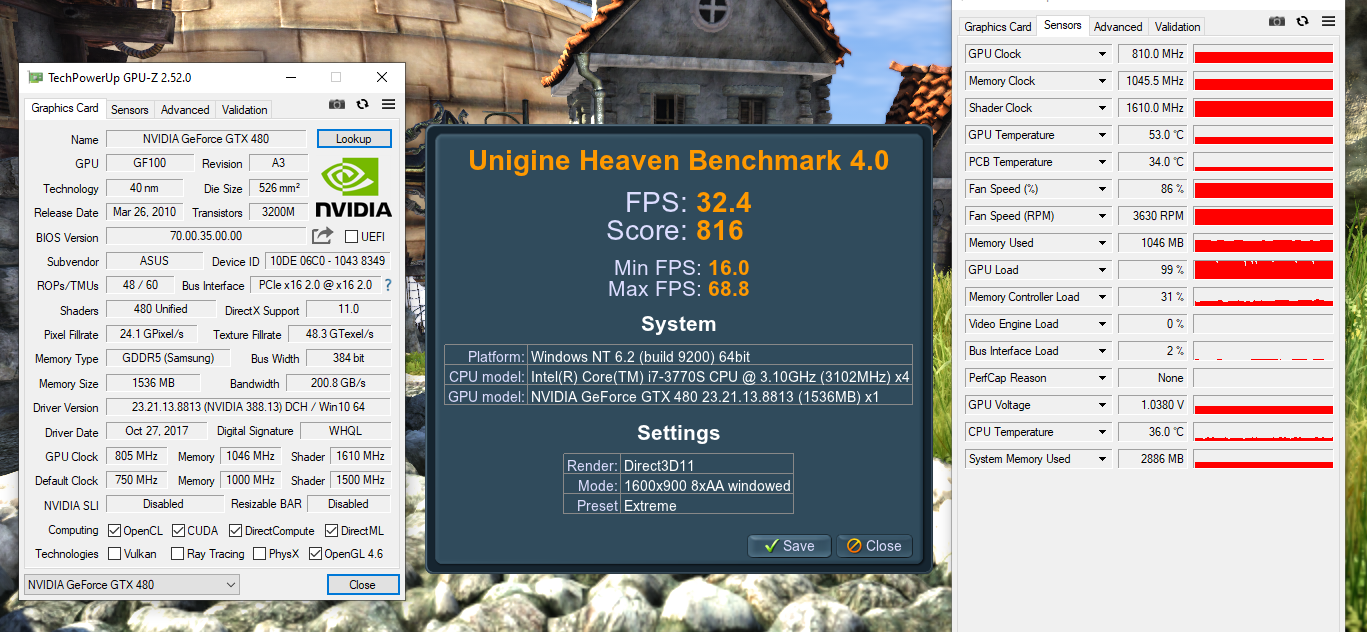Click the NVIDIA logo in GPU-Z
The image size is (1367, 632).
[353, 187]
